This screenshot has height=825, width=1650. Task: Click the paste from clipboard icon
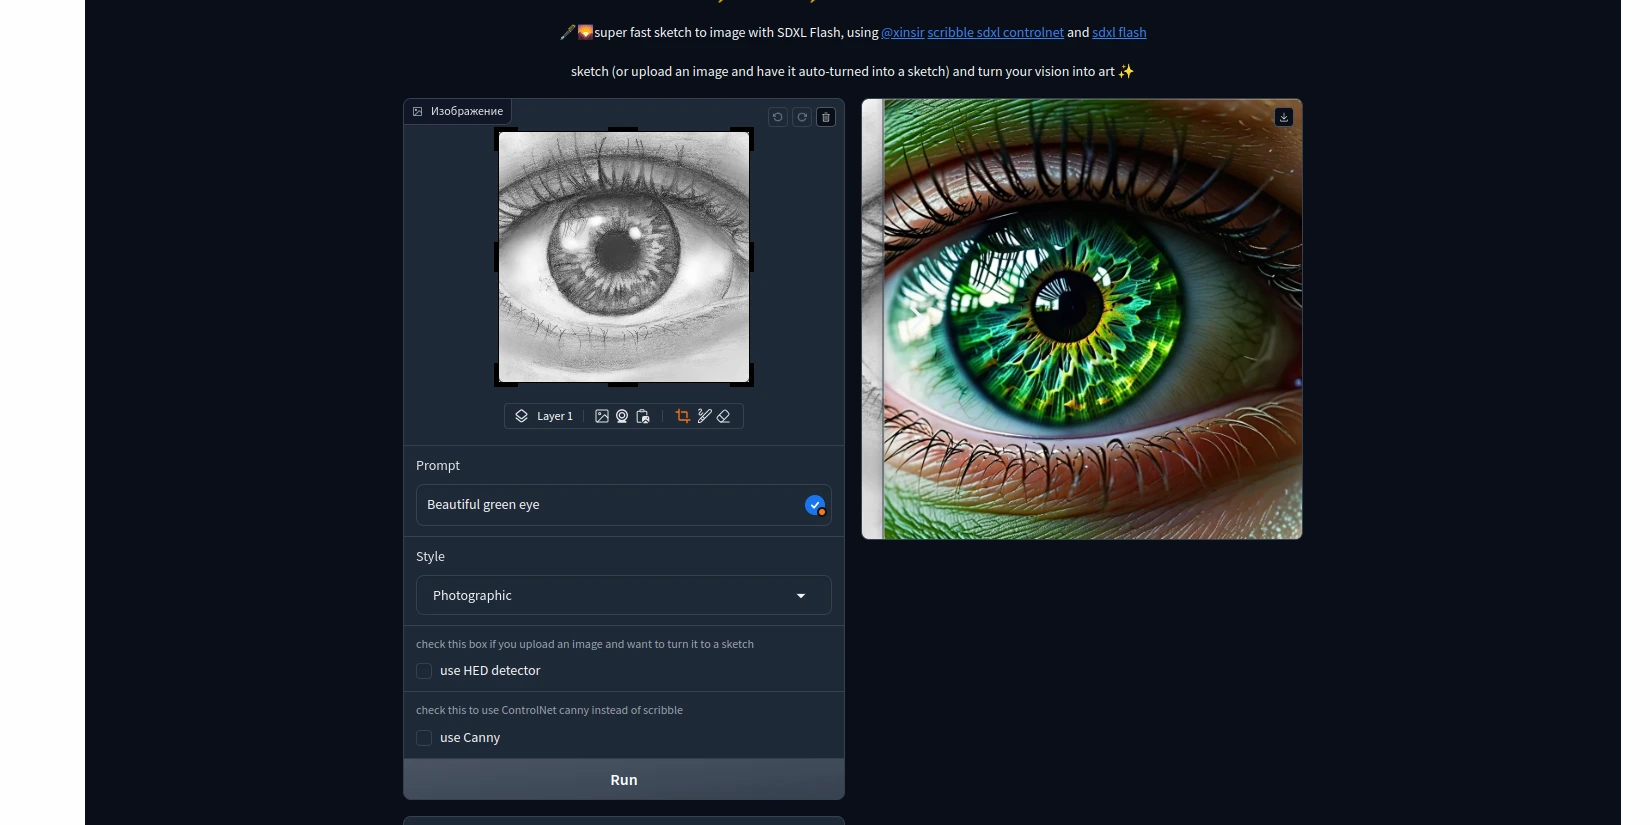click(643, 416)
